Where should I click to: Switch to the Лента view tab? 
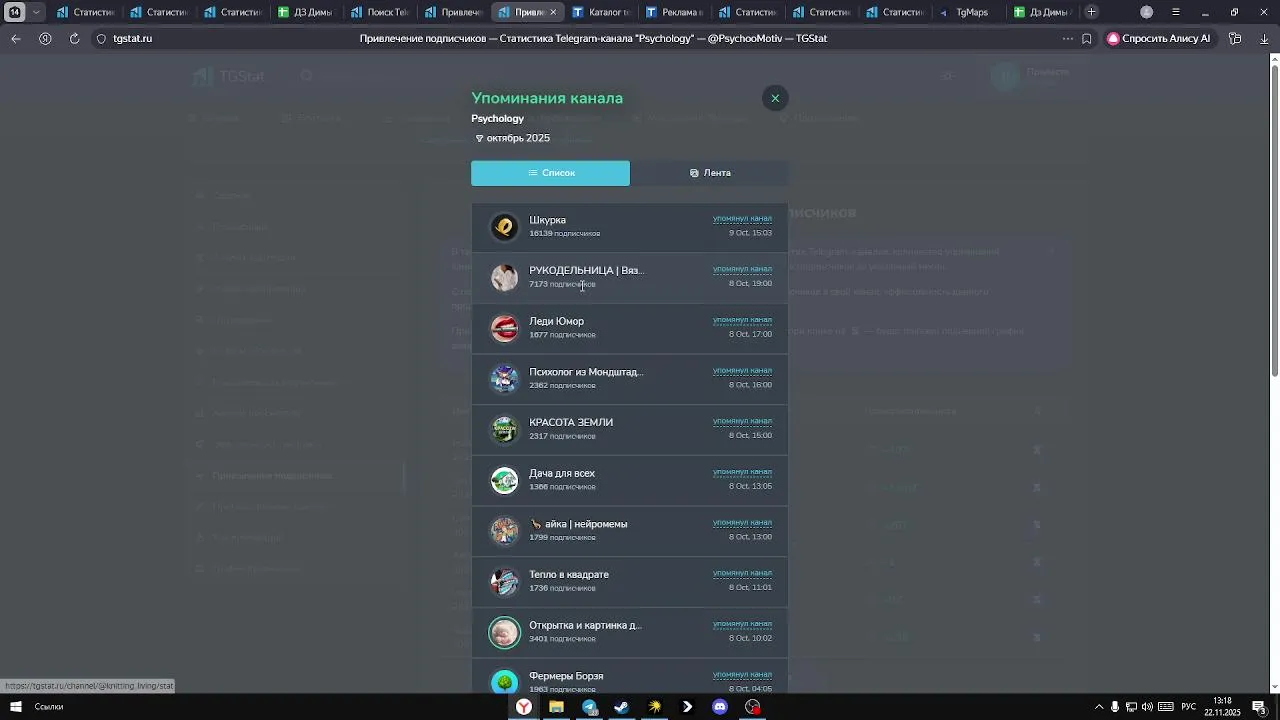coord(709,173)
